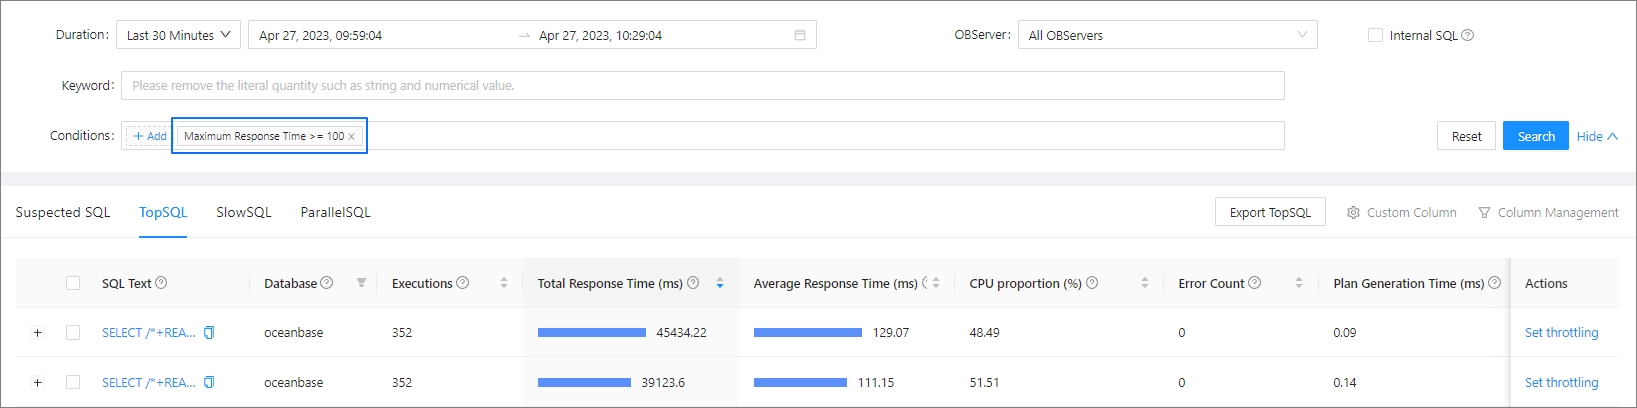
Task: Click the copy icon beside second SQL text
Action: pos(209,383)
